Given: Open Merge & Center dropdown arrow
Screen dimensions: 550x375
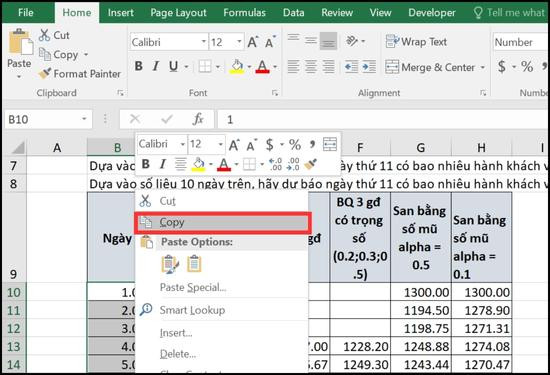Looking at the screenshot, I should click(x=483, y=67).
